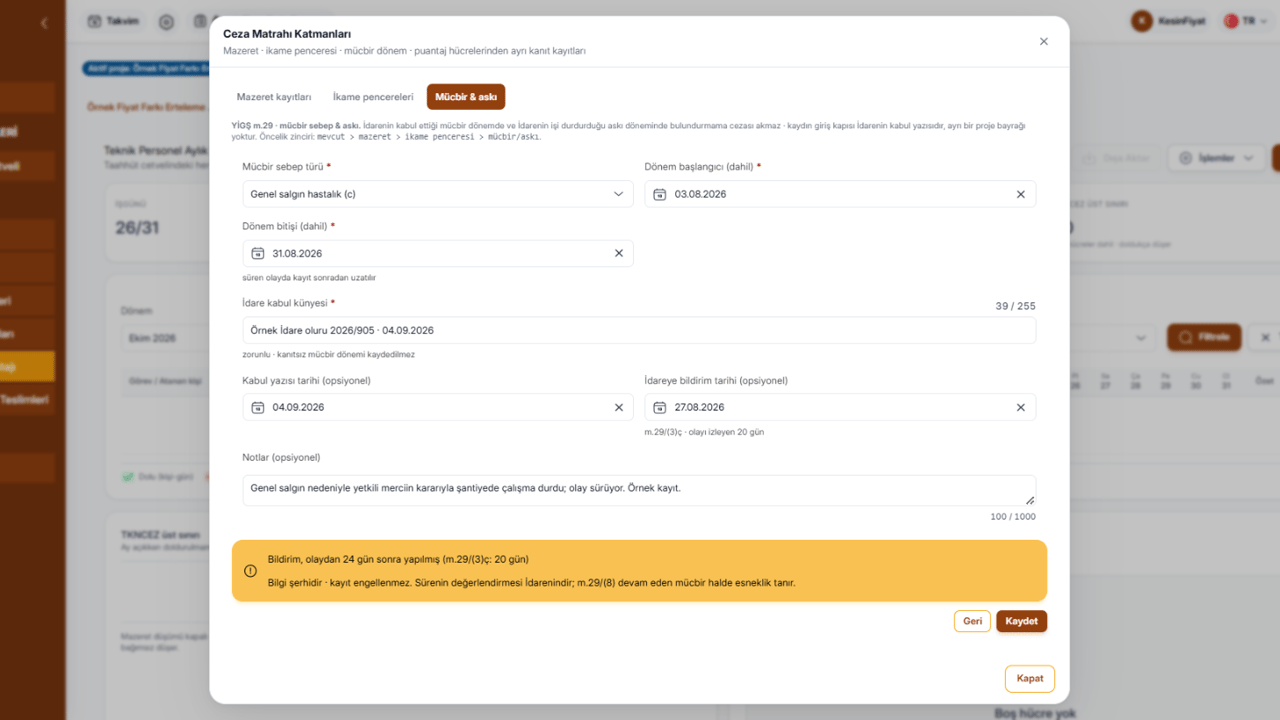
Task: Close the Ceza Matrahı Katmanları dialog
Action: [1043, 41]
